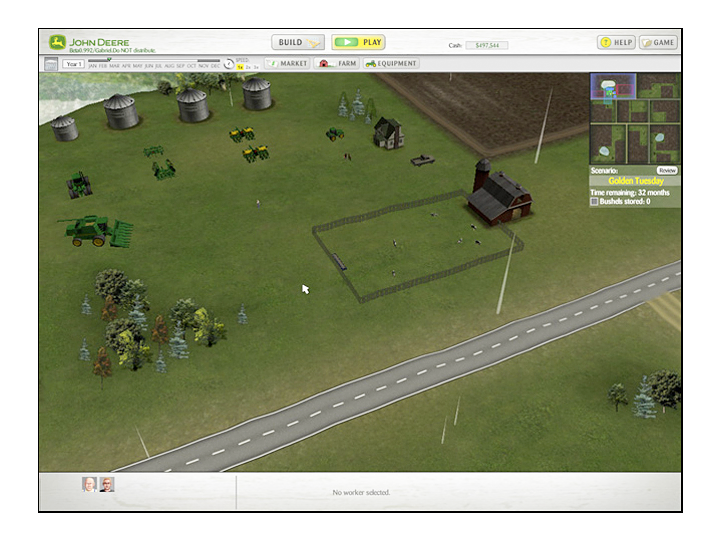
Task: Select the upper yellow planter implement
Action: [x=242, y=134]
